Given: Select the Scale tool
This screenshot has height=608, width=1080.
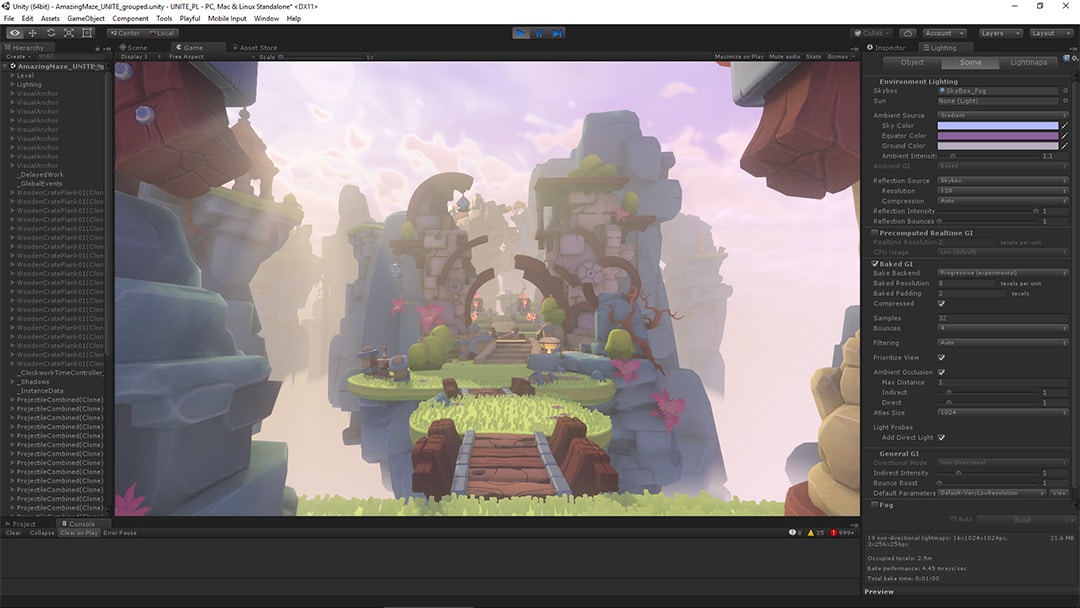Looking at the screenshot, I should click(69, 33).
